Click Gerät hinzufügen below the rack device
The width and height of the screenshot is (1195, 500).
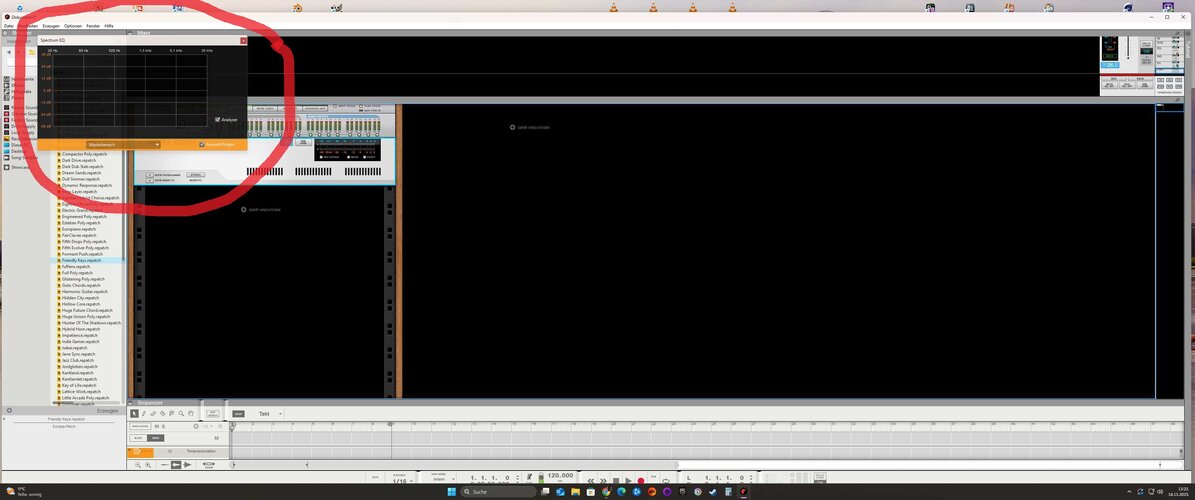pos(261,210)
